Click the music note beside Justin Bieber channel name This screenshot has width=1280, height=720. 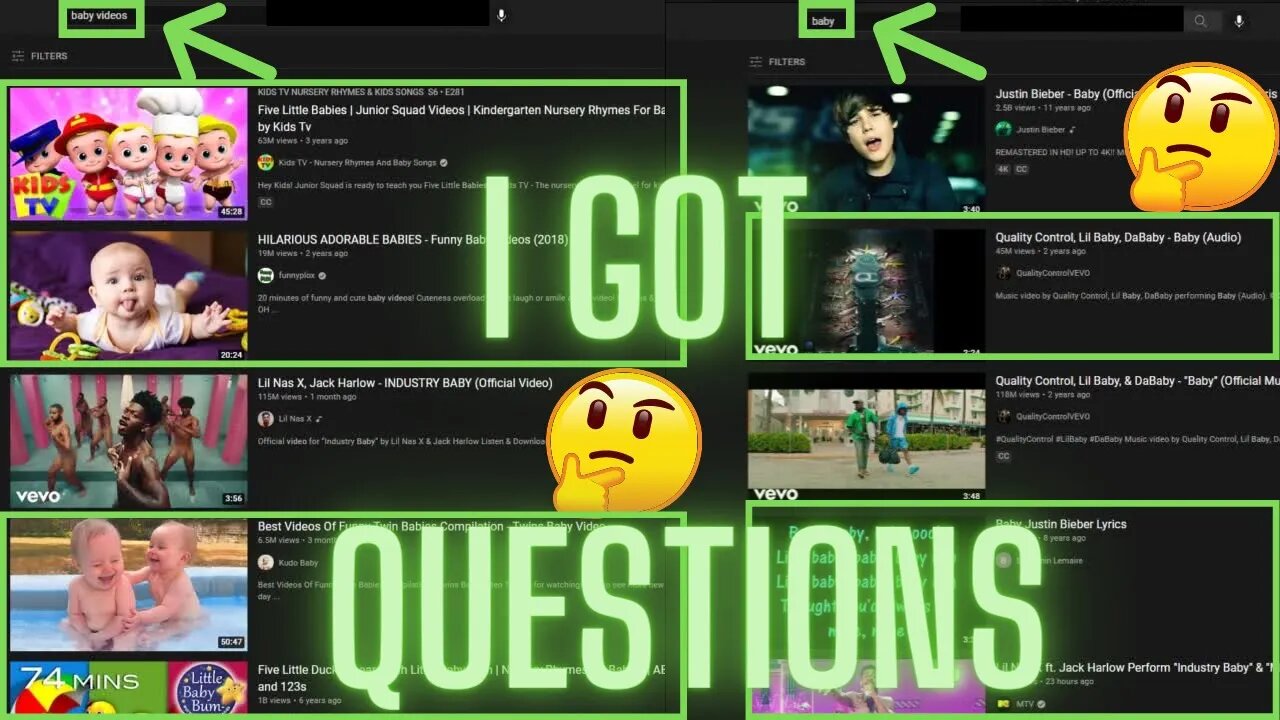tap(1072, 129)
